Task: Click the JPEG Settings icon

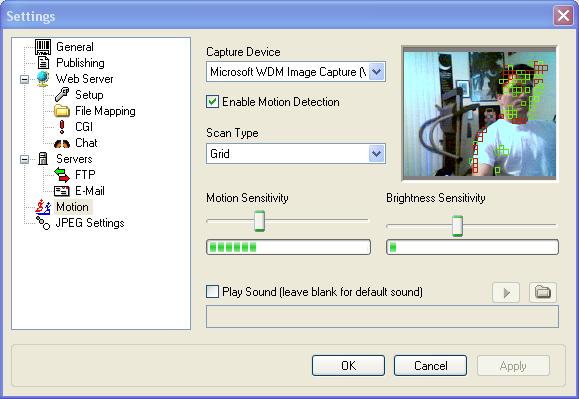Action: [x=43, y=223]
